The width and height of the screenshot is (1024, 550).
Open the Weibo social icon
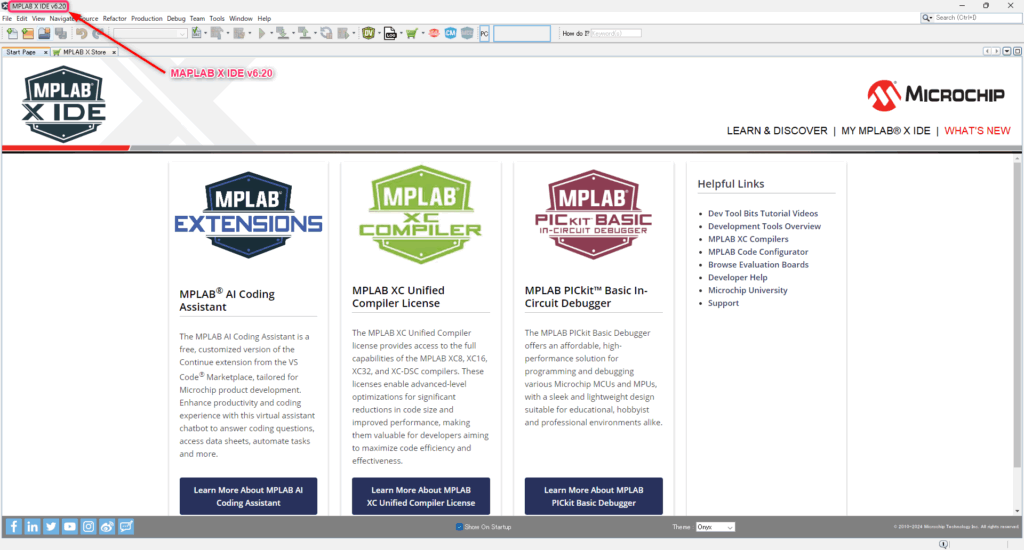(x=107, y=526)
